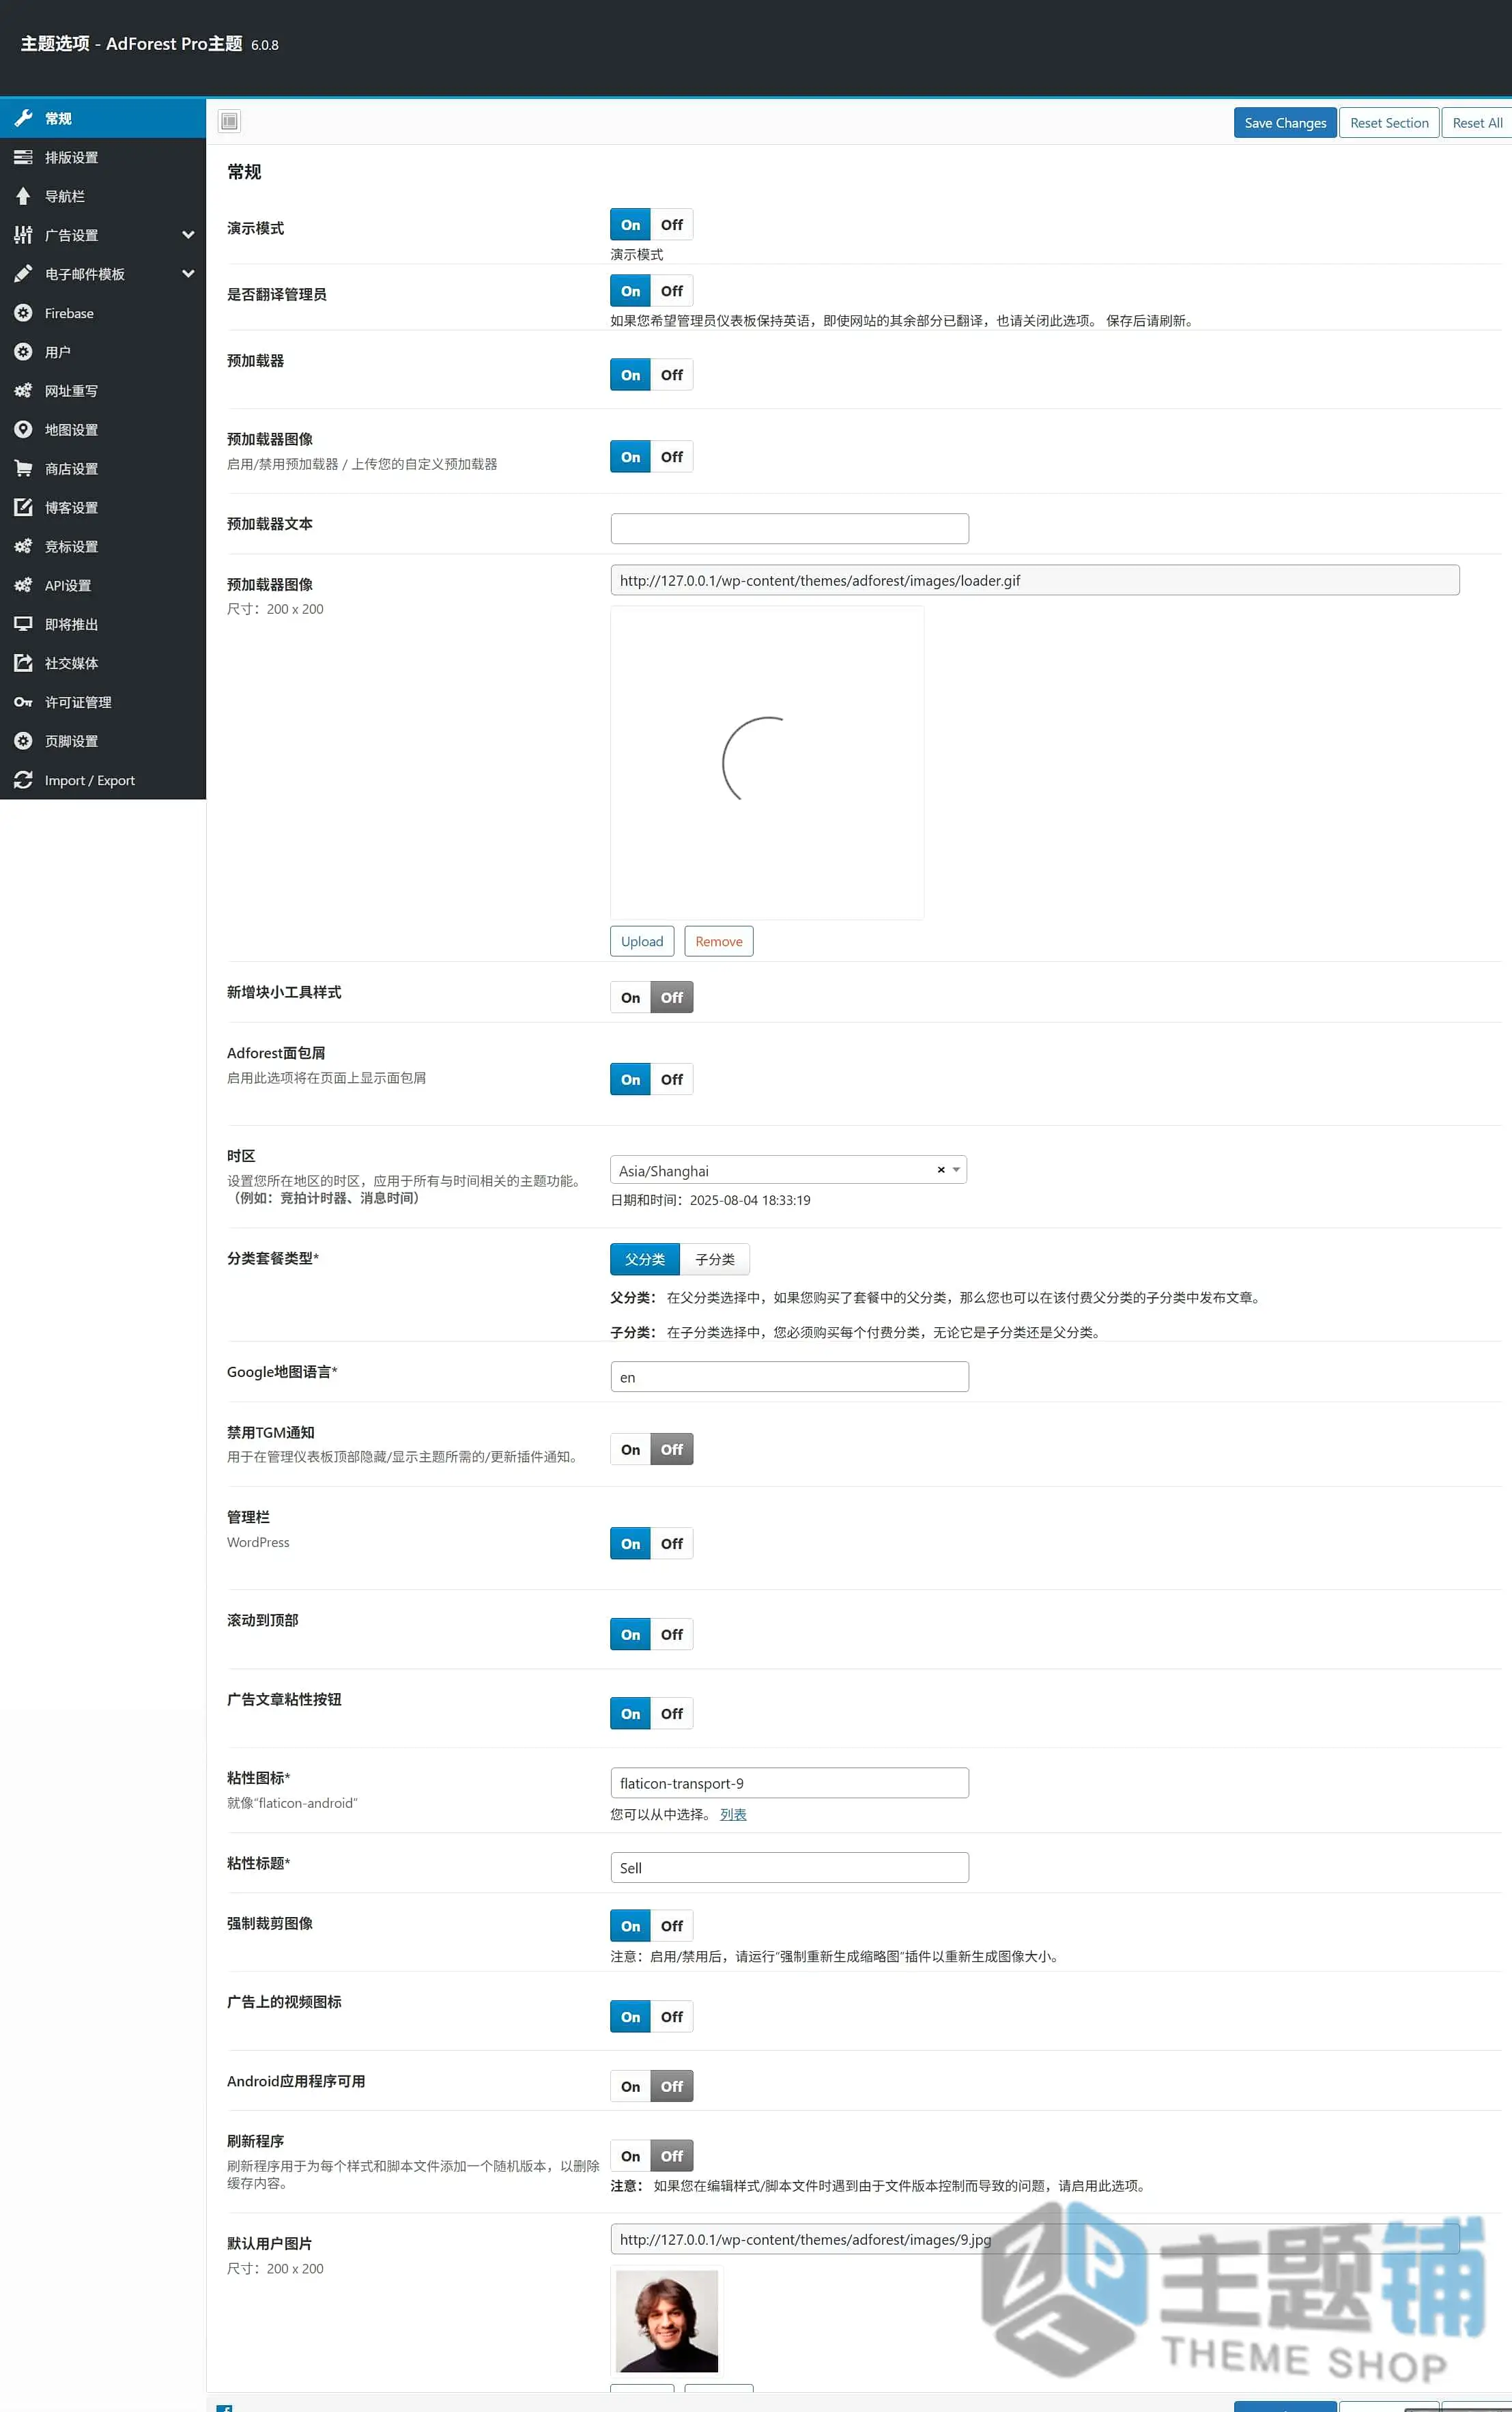
Task: Click the sliders icon for 广告设置
Action: tap(23, 235)
